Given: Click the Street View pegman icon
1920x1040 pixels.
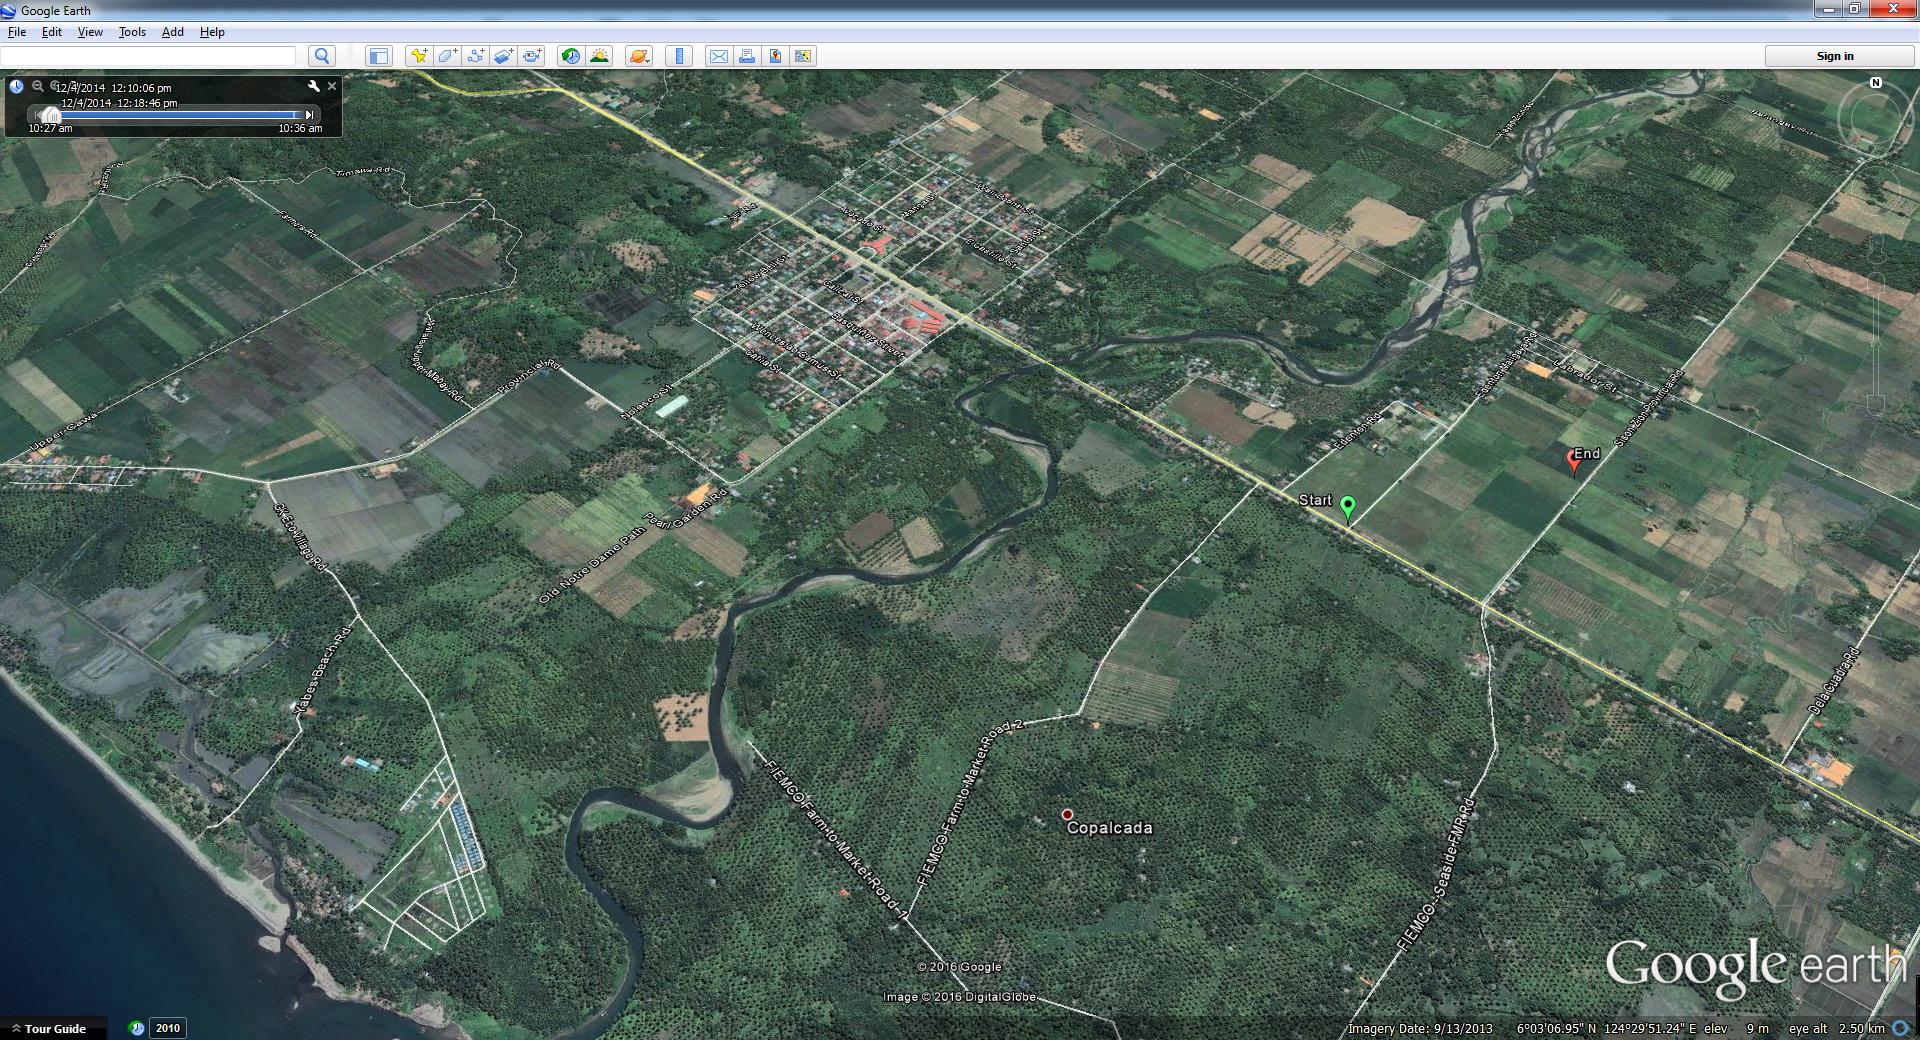Looking at the screenshot, I should point(1876,249).
